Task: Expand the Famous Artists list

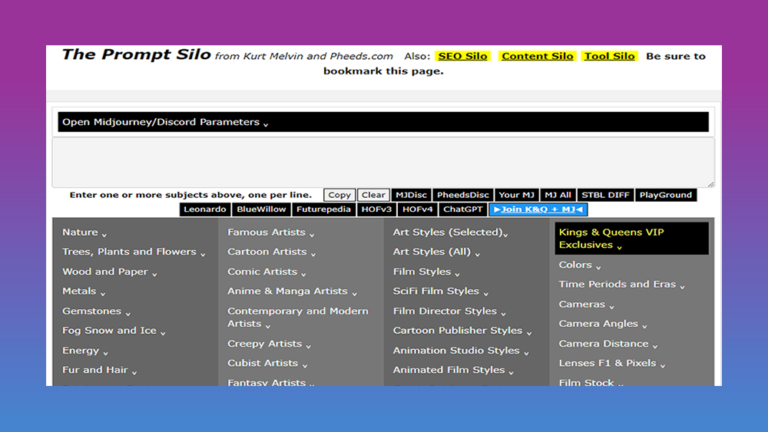Action: pos(271,233)
